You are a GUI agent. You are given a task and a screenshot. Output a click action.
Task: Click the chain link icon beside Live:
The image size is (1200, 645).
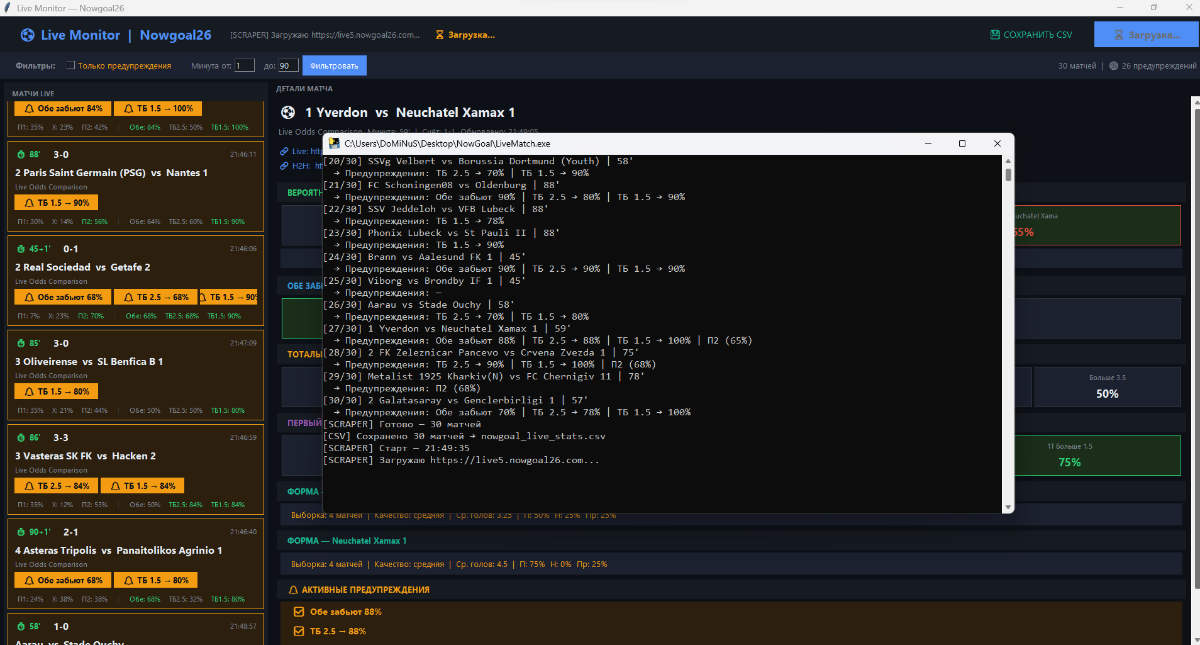[284, 151]
